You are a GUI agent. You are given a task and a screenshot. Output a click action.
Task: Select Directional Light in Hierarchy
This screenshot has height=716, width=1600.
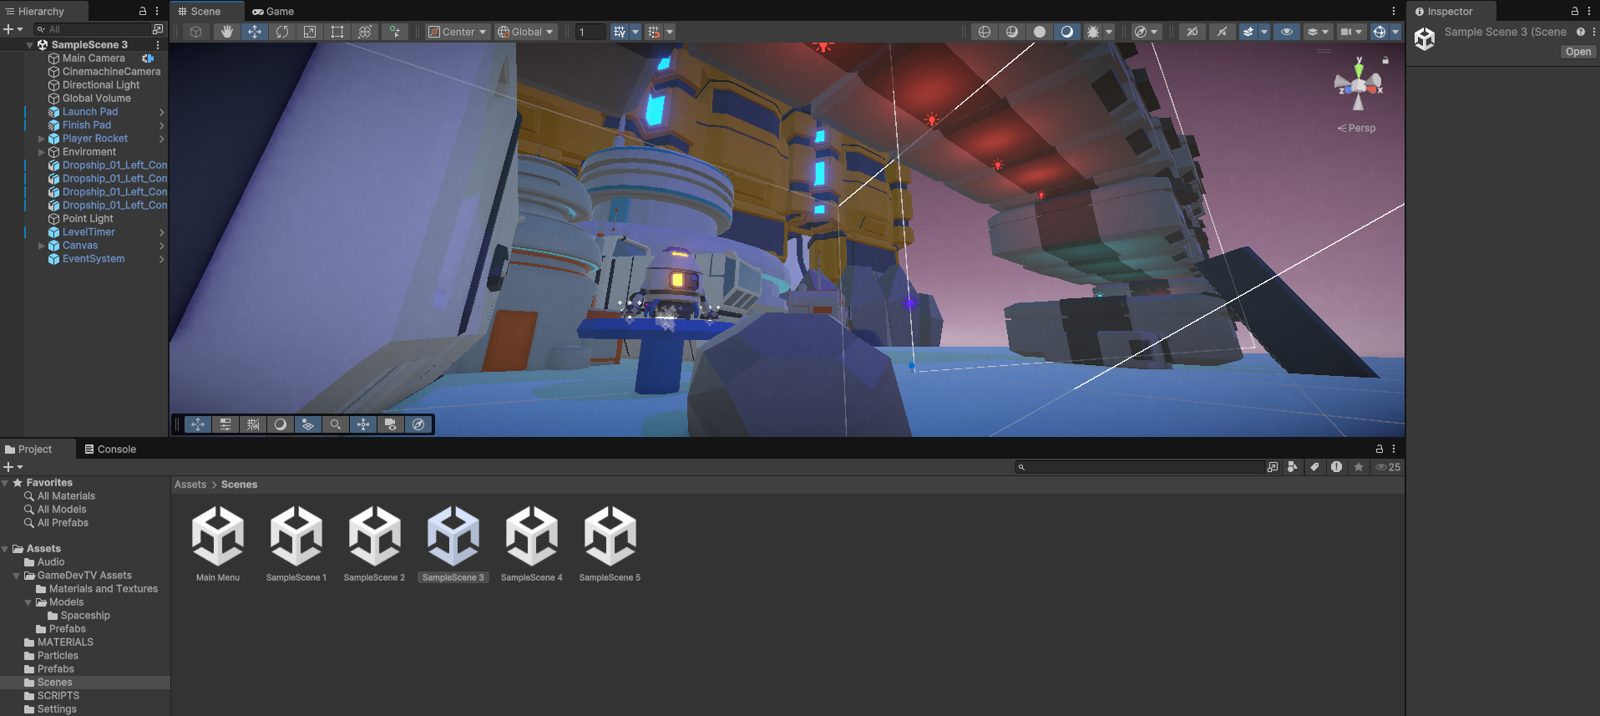pos(100,85)
